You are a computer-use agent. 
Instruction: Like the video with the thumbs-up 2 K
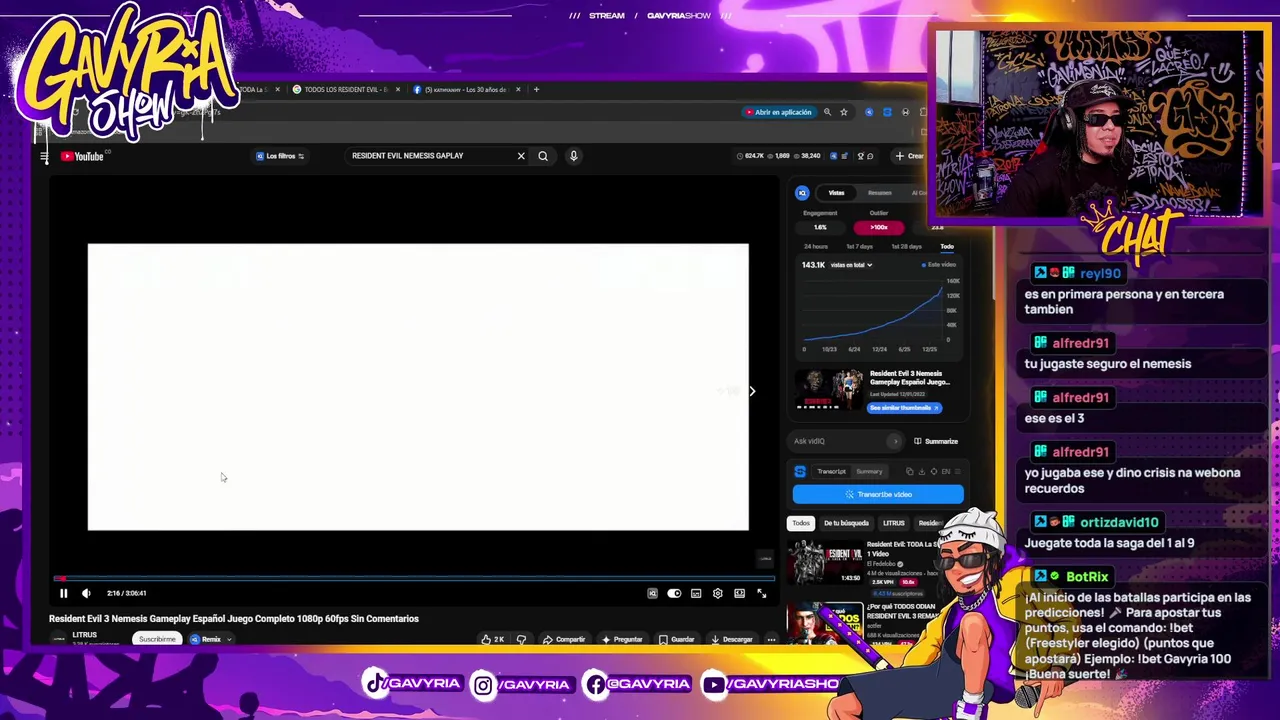(x=492, y=639)
